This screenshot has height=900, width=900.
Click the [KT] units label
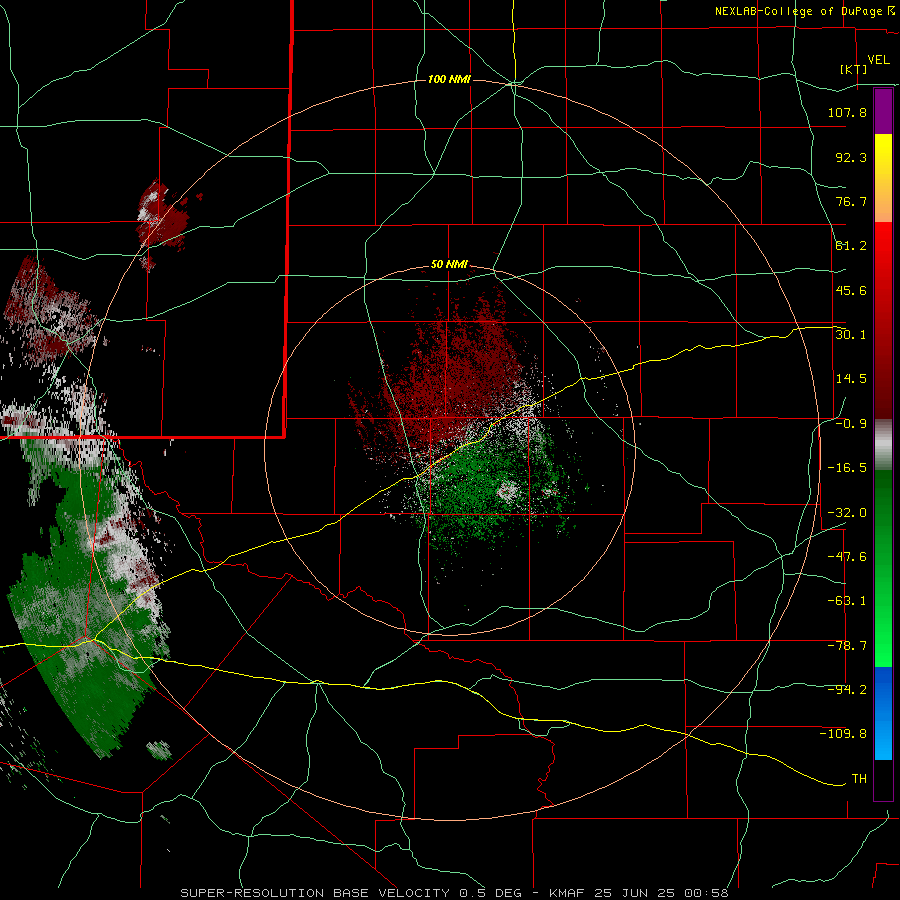coord(854,70)
